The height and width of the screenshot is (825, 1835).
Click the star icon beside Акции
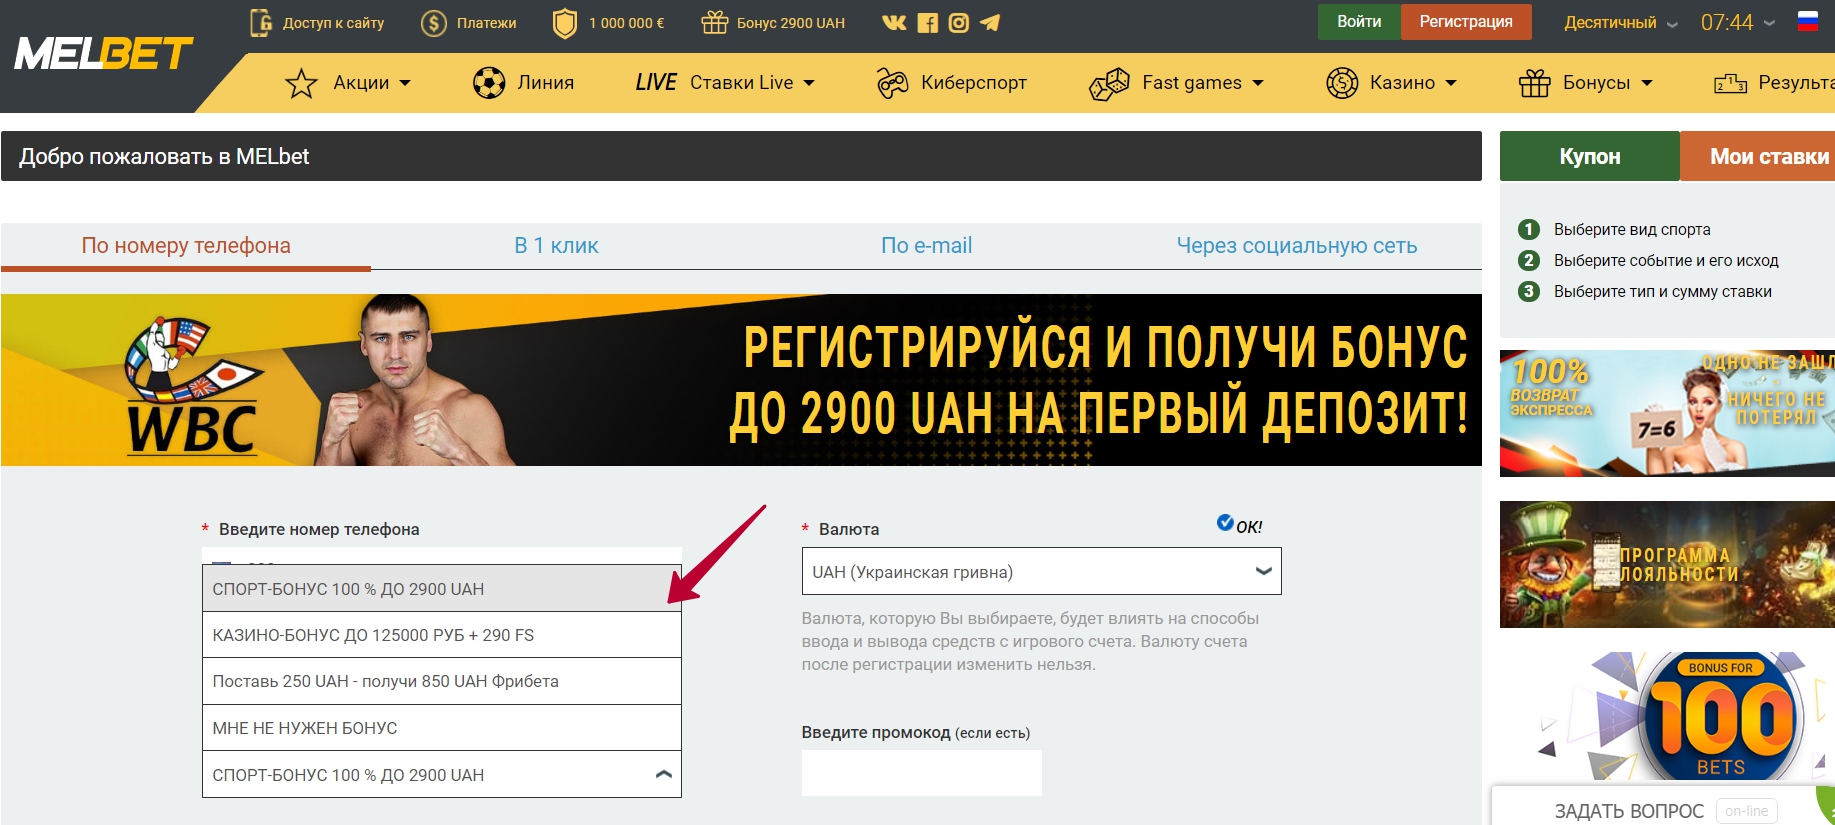click(x=301, y=83)
